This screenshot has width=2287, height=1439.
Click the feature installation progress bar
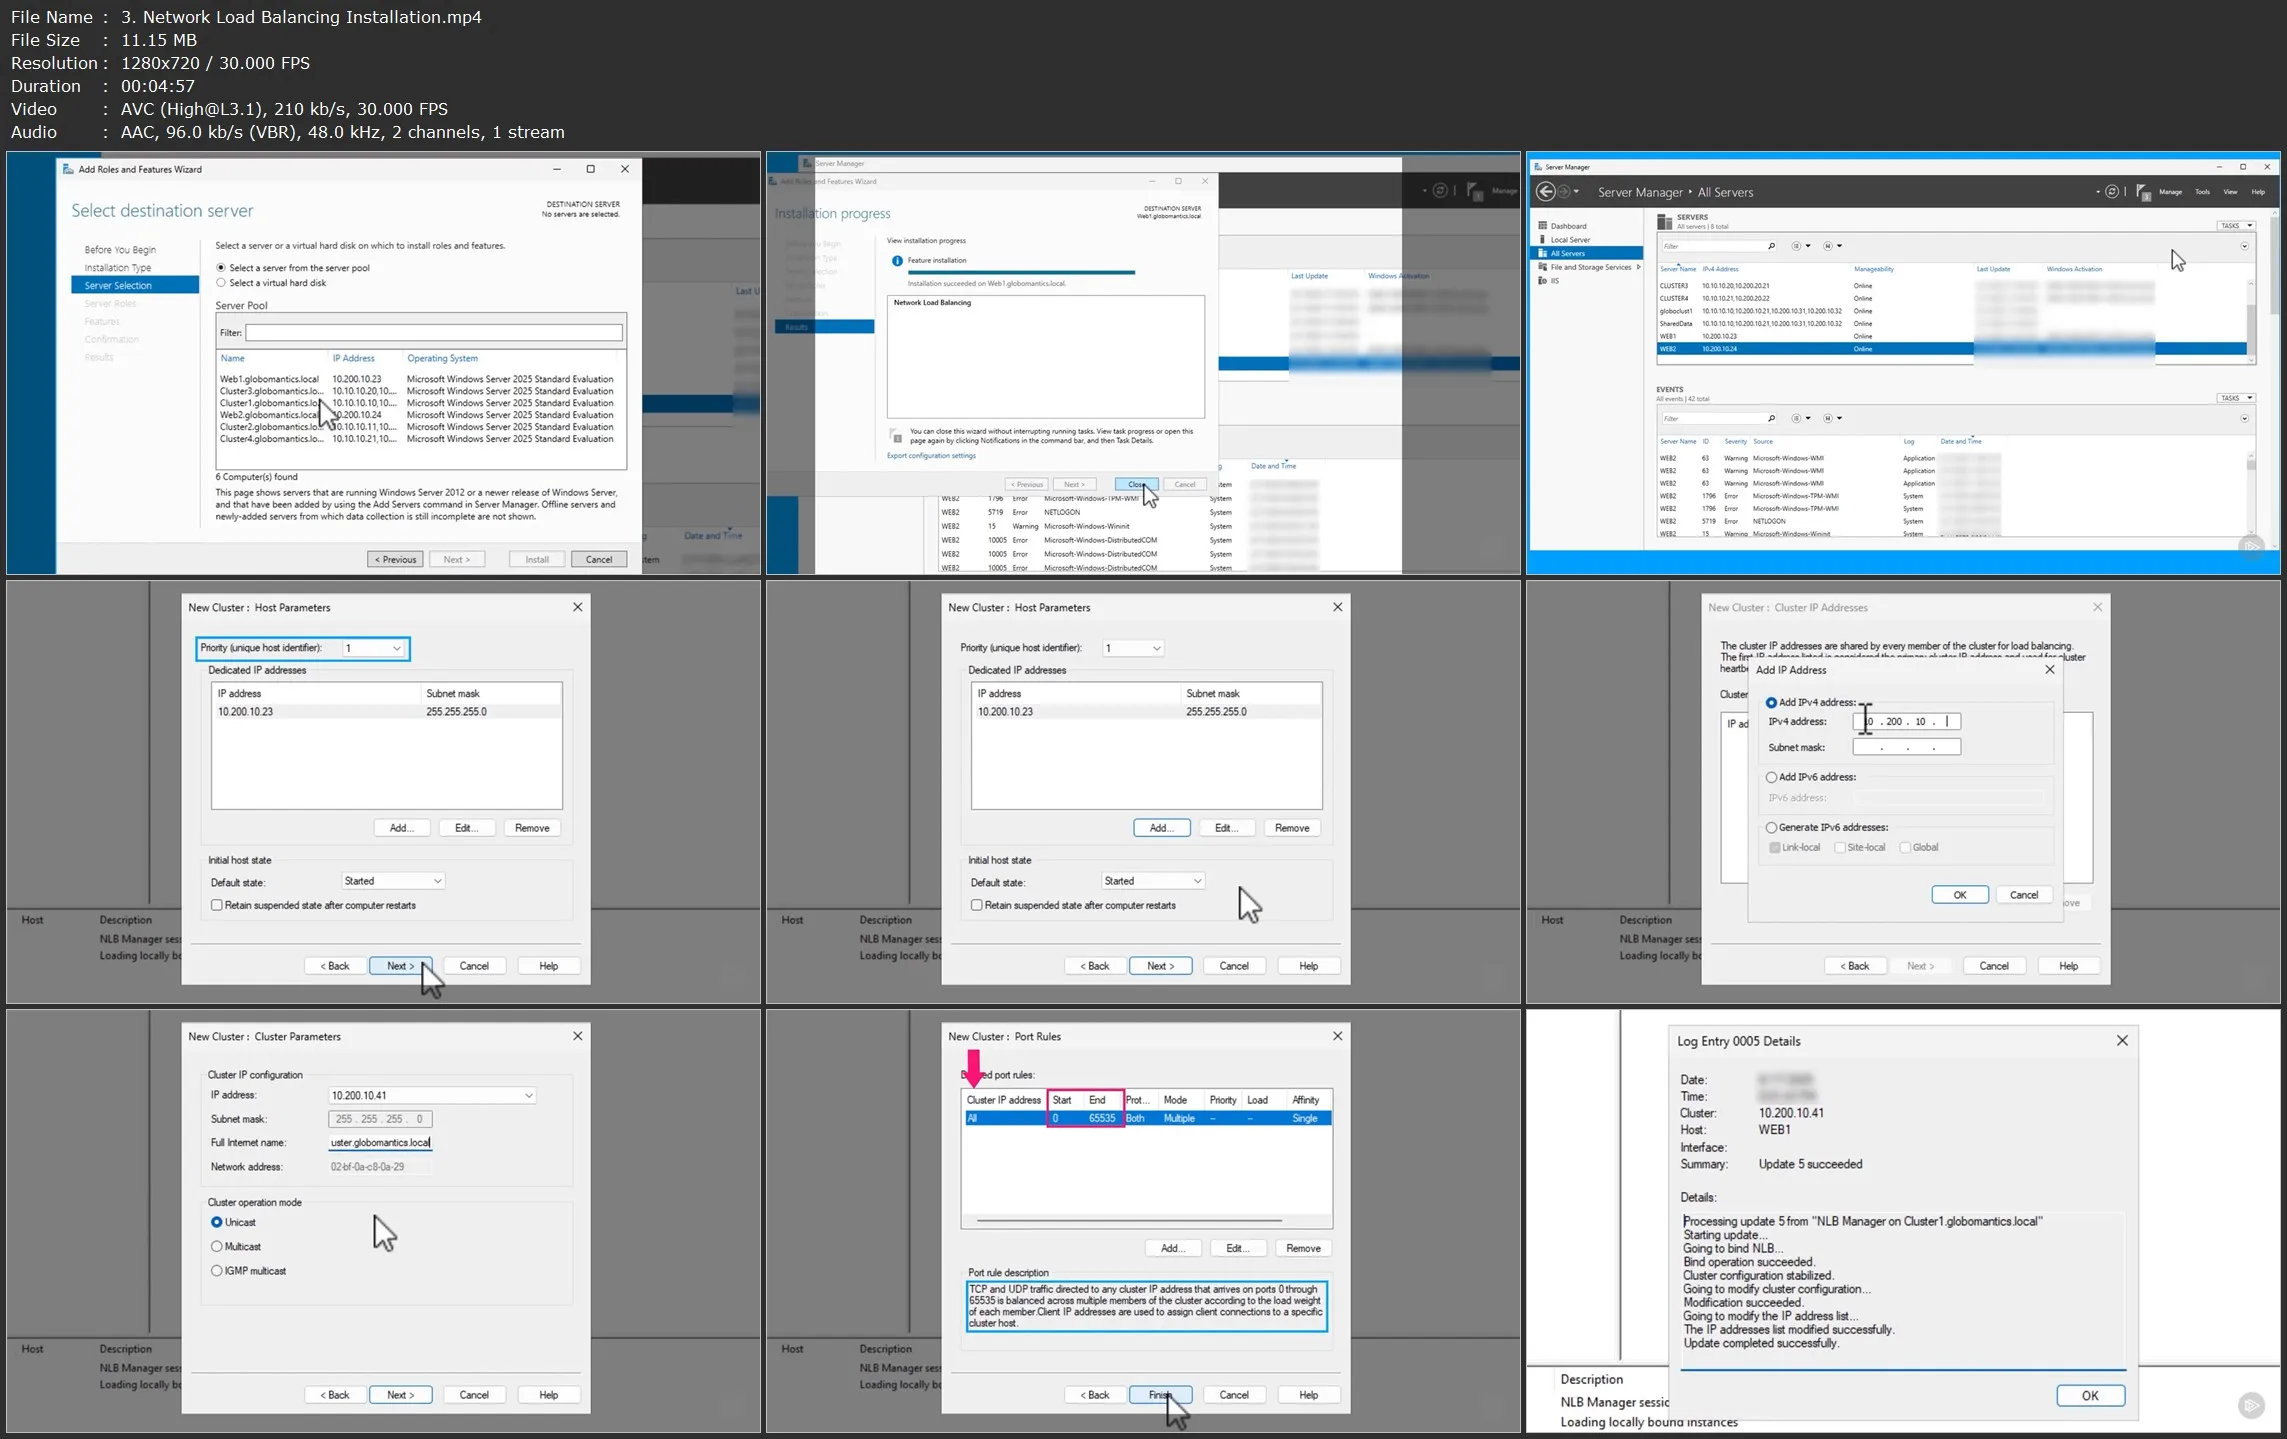[x=1021, y=272]
